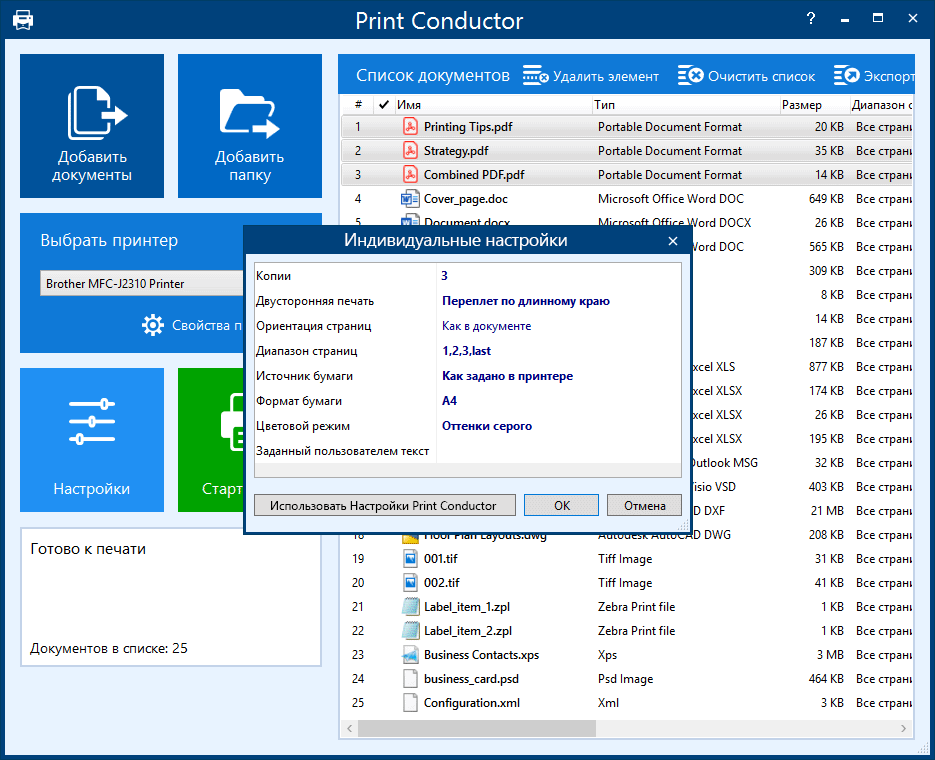Click the notepad icon of Label_item_2.zpl
This screenshot has height=760, width=935.
410,631
